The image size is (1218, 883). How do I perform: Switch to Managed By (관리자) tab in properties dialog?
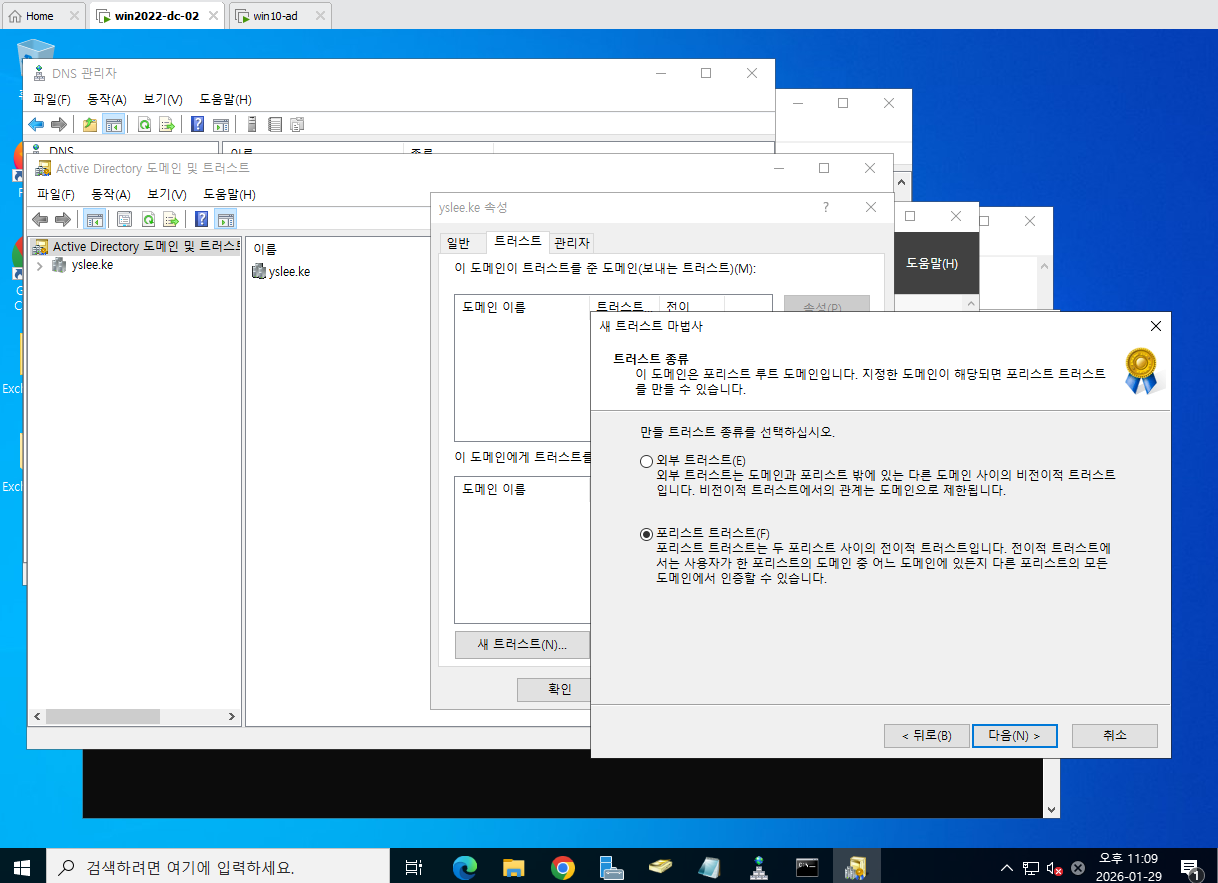pyautogui.click(x=572, y=243)
